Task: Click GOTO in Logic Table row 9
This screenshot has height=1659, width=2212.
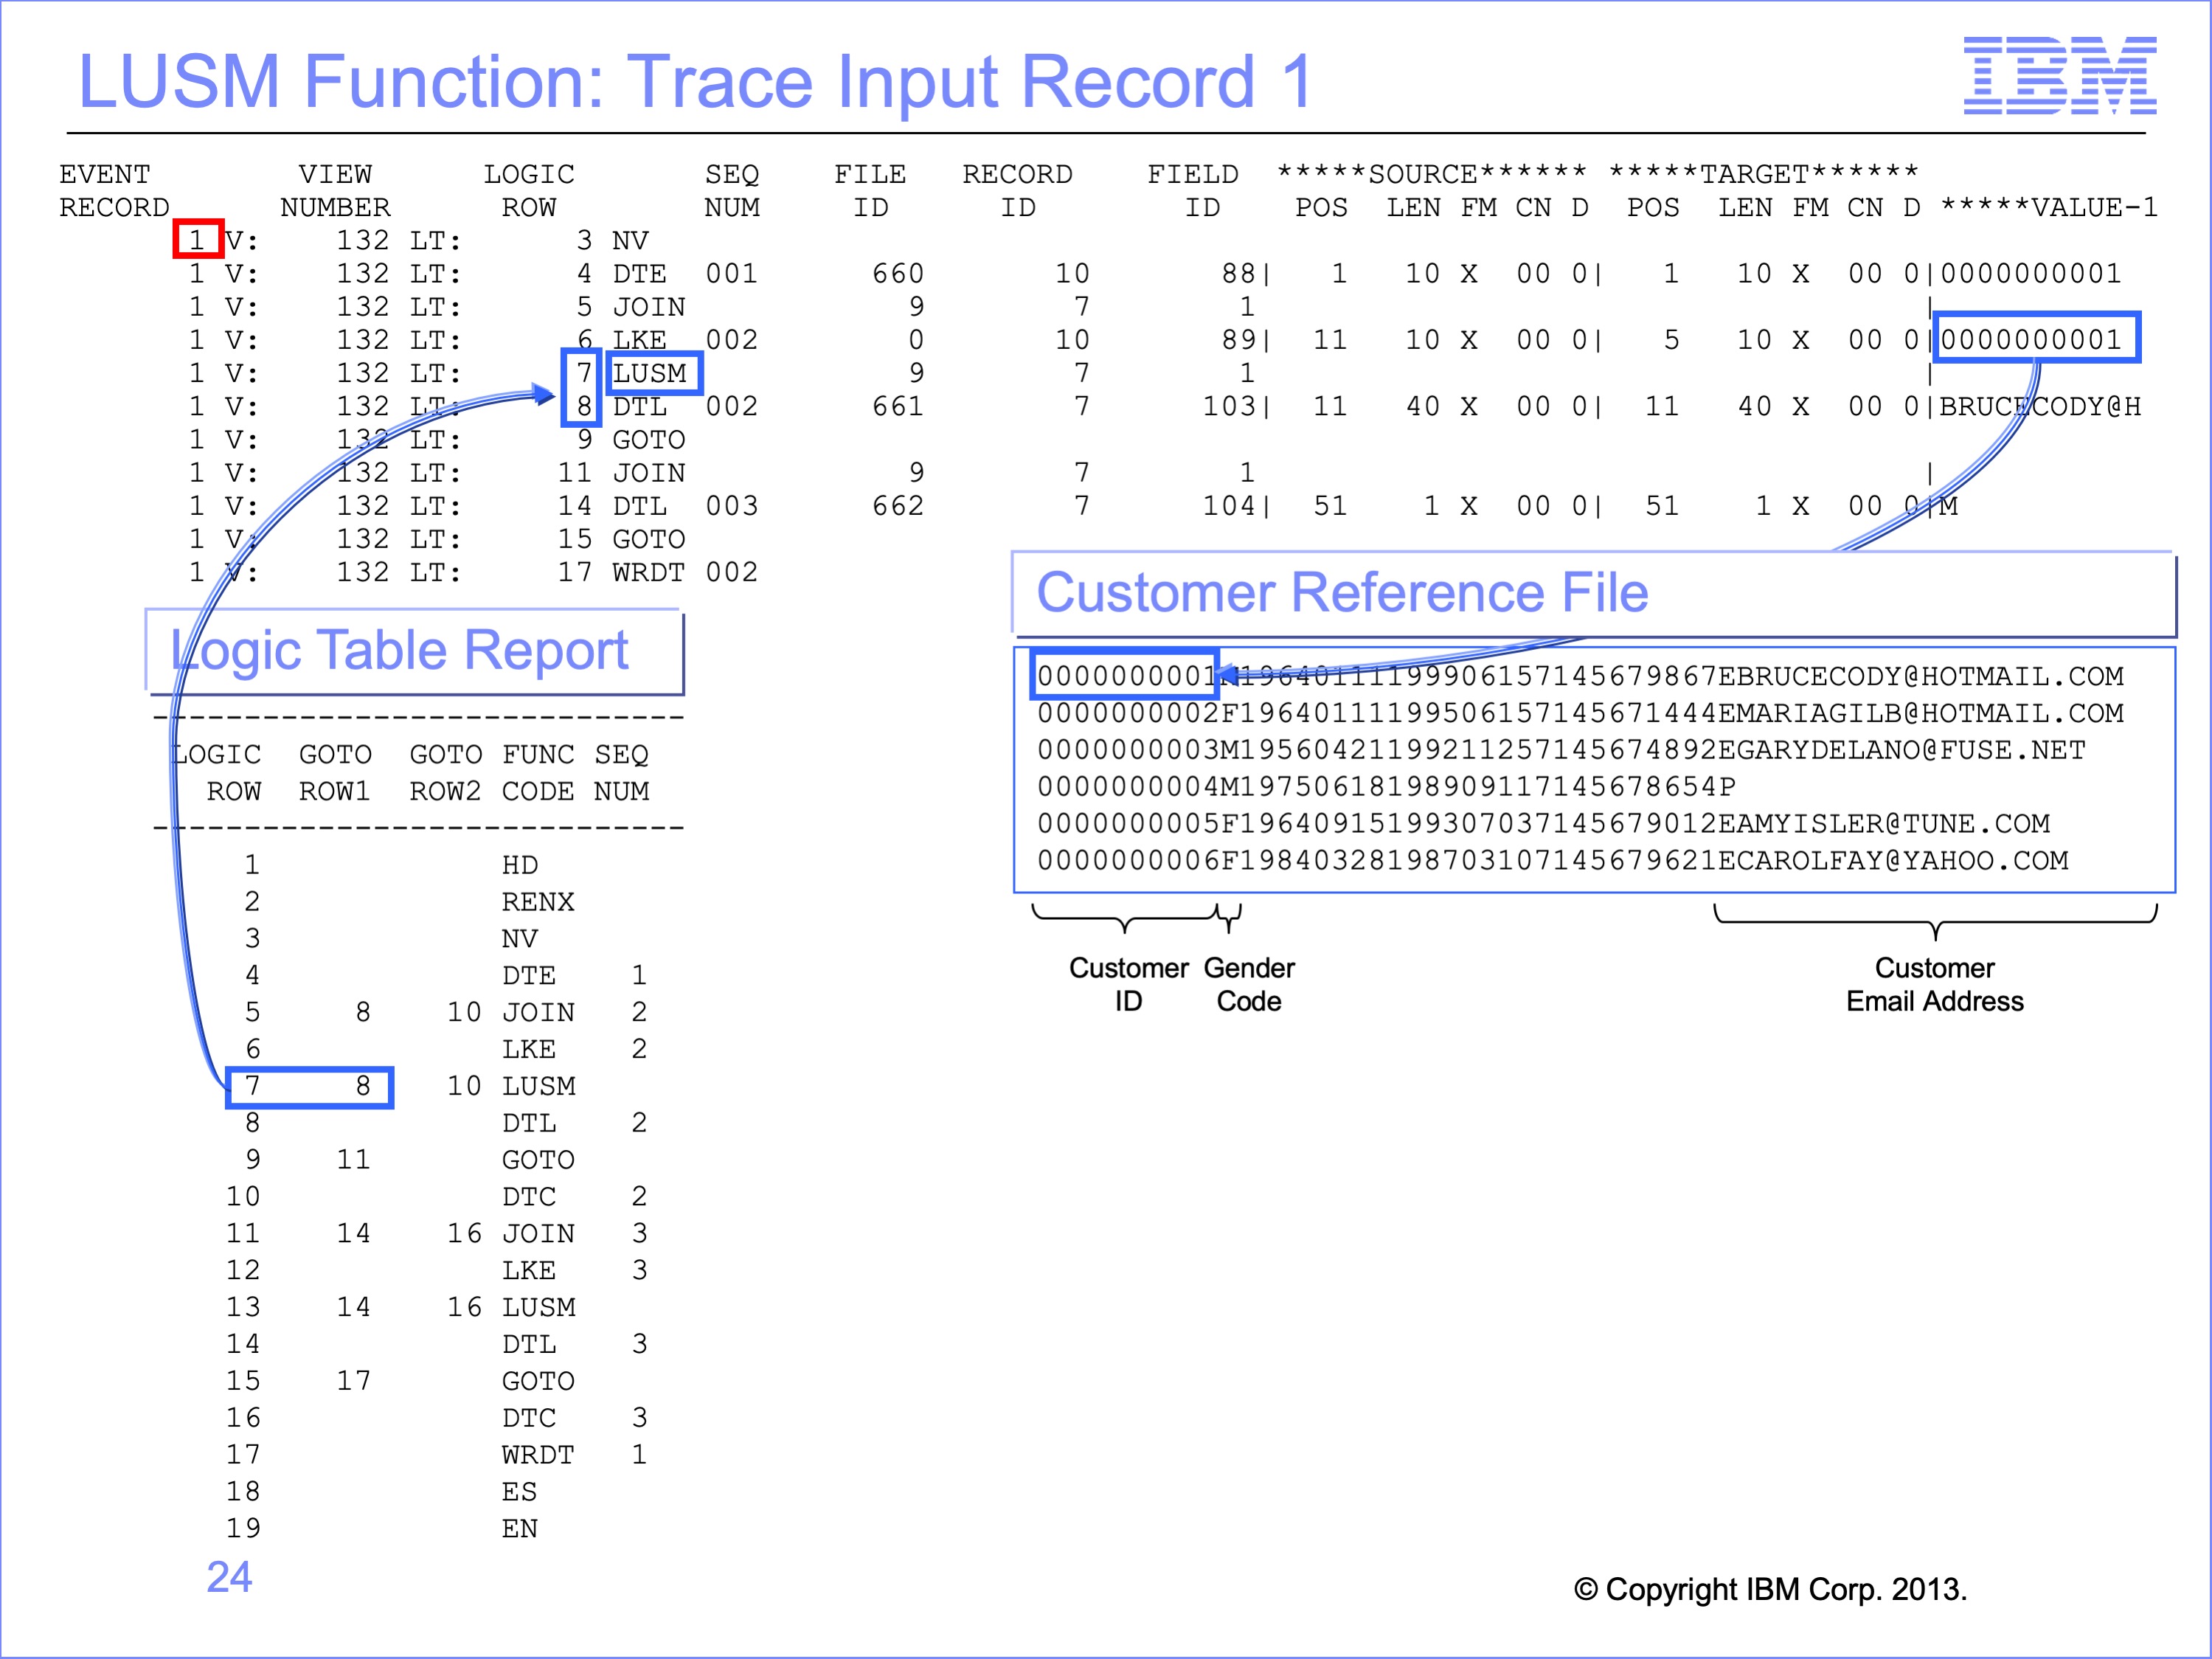Action: 538,1160
